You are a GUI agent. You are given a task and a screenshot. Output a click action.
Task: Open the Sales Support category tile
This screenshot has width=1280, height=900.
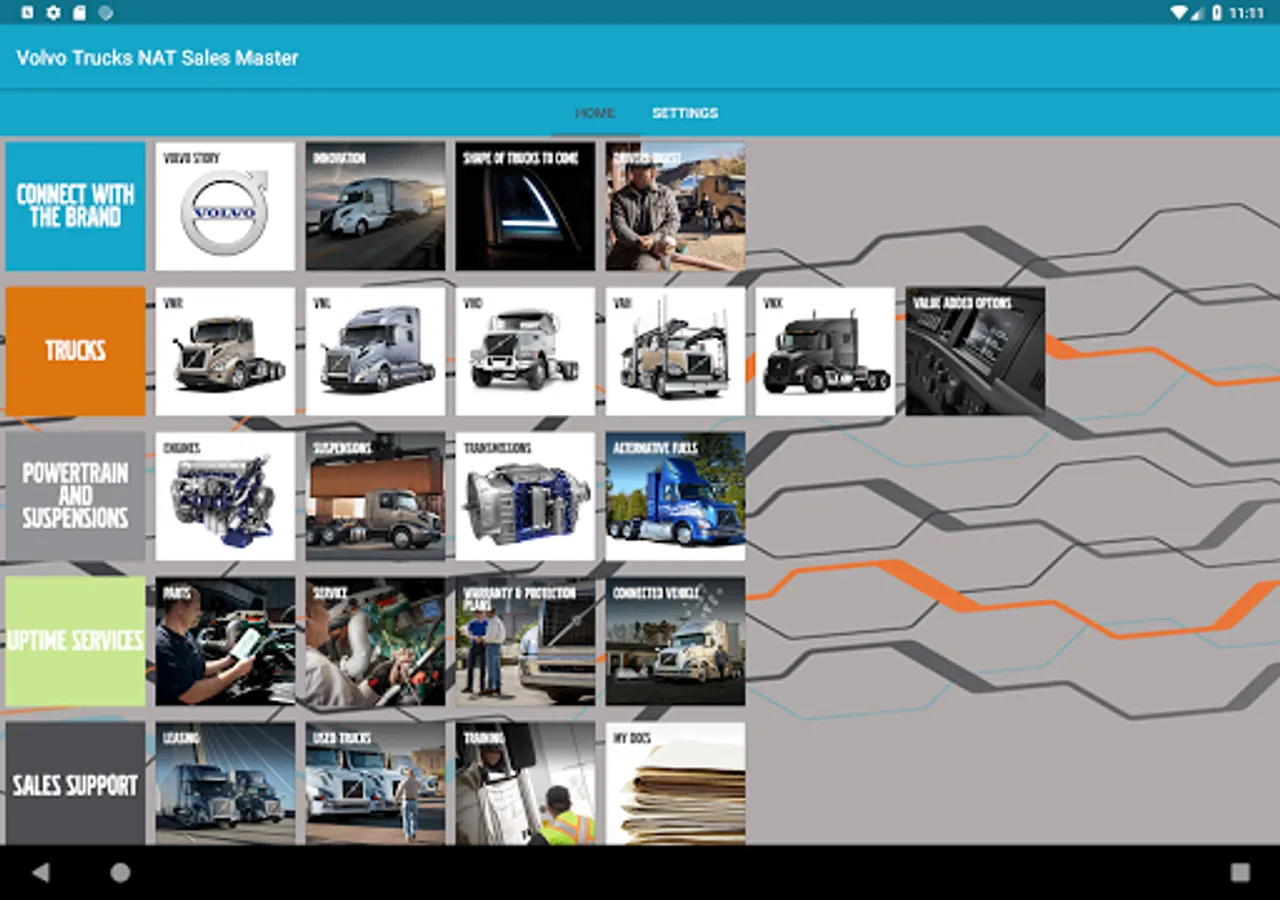pyautogui.click(x=75, y=783)
